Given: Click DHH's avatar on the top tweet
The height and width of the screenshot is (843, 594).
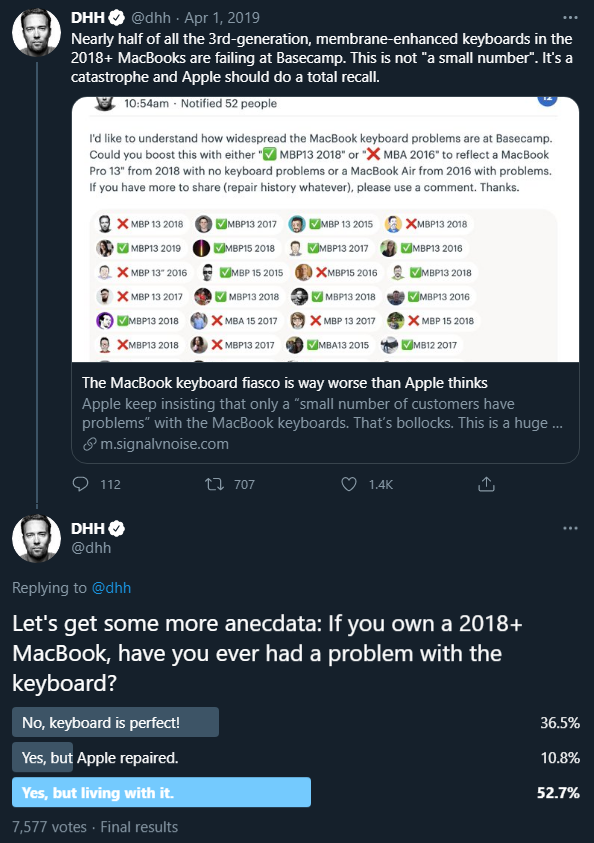Looking at the screenshot, I should coord(37,32).
